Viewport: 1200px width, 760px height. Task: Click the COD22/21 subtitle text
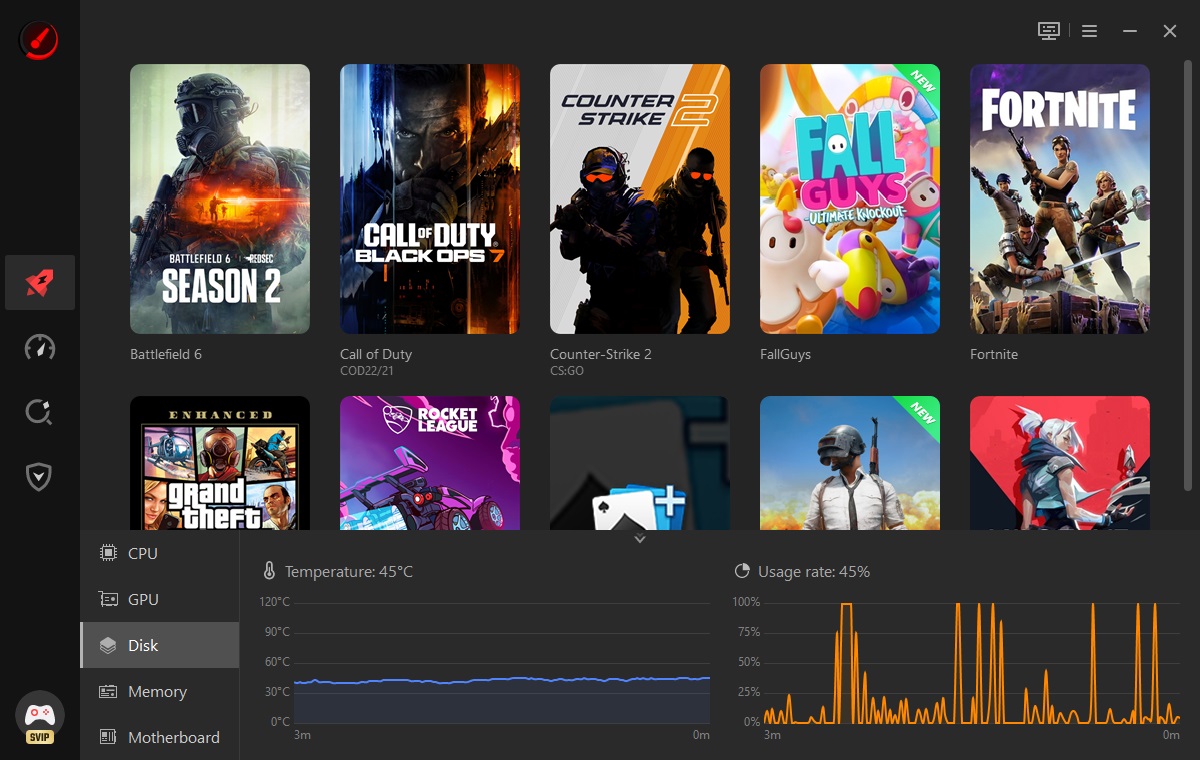(366, 371)
